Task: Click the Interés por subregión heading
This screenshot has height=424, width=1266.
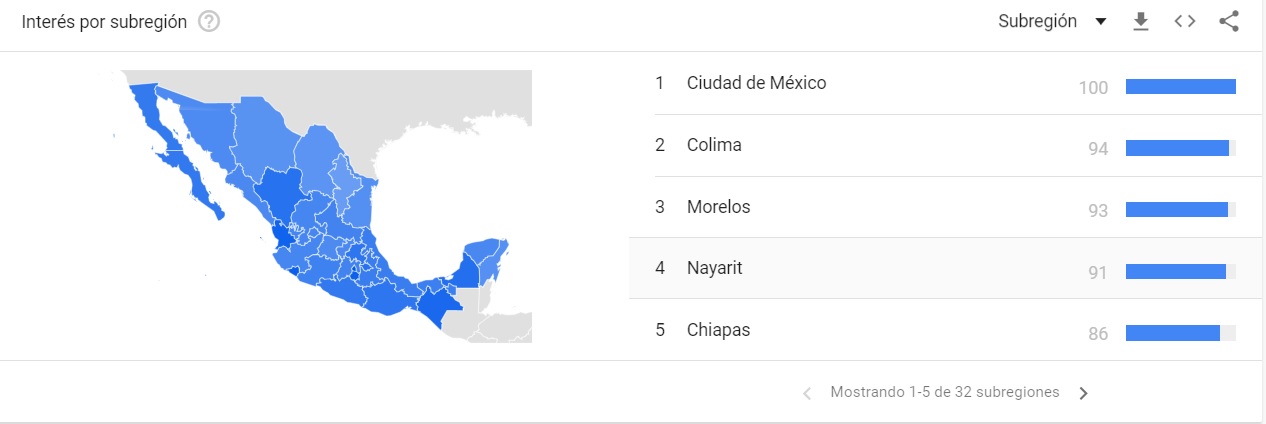Action: (x=105, y=22)
